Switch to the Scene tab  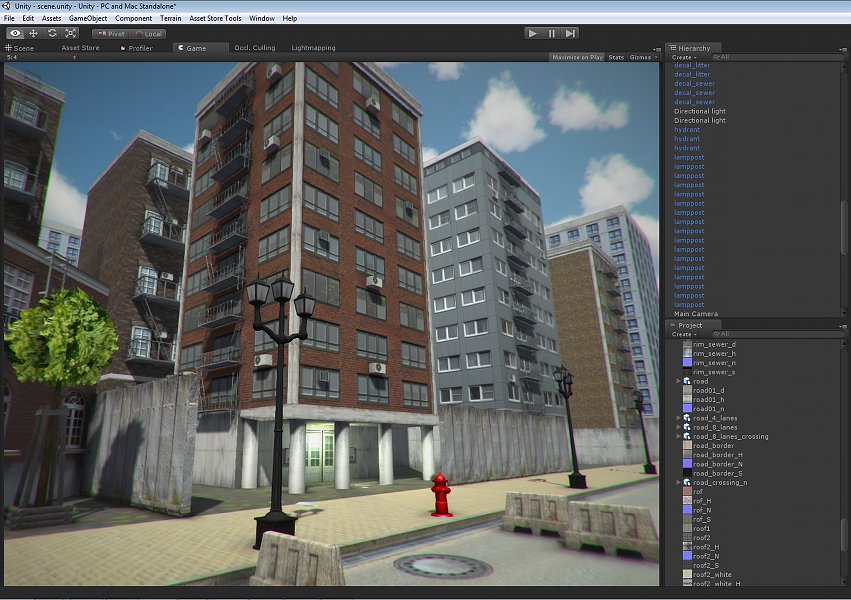[x=20, y=48]
